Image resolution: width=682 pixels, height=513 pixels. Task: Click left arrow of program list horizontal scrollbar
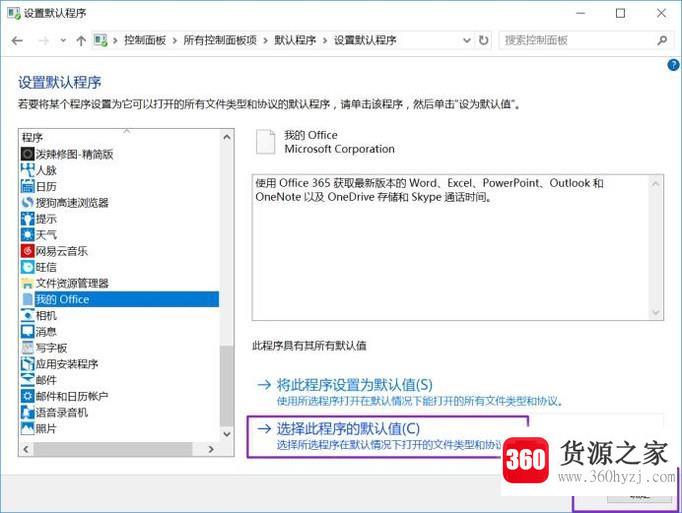(26, 449)
